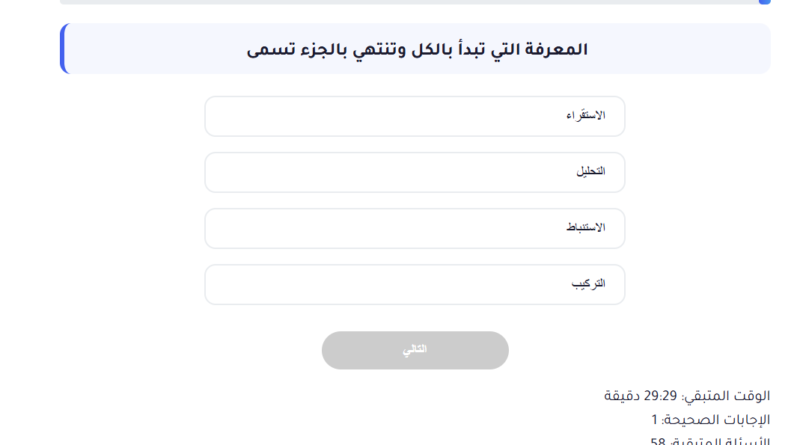Click the correct answers count 1

[655, 420]
